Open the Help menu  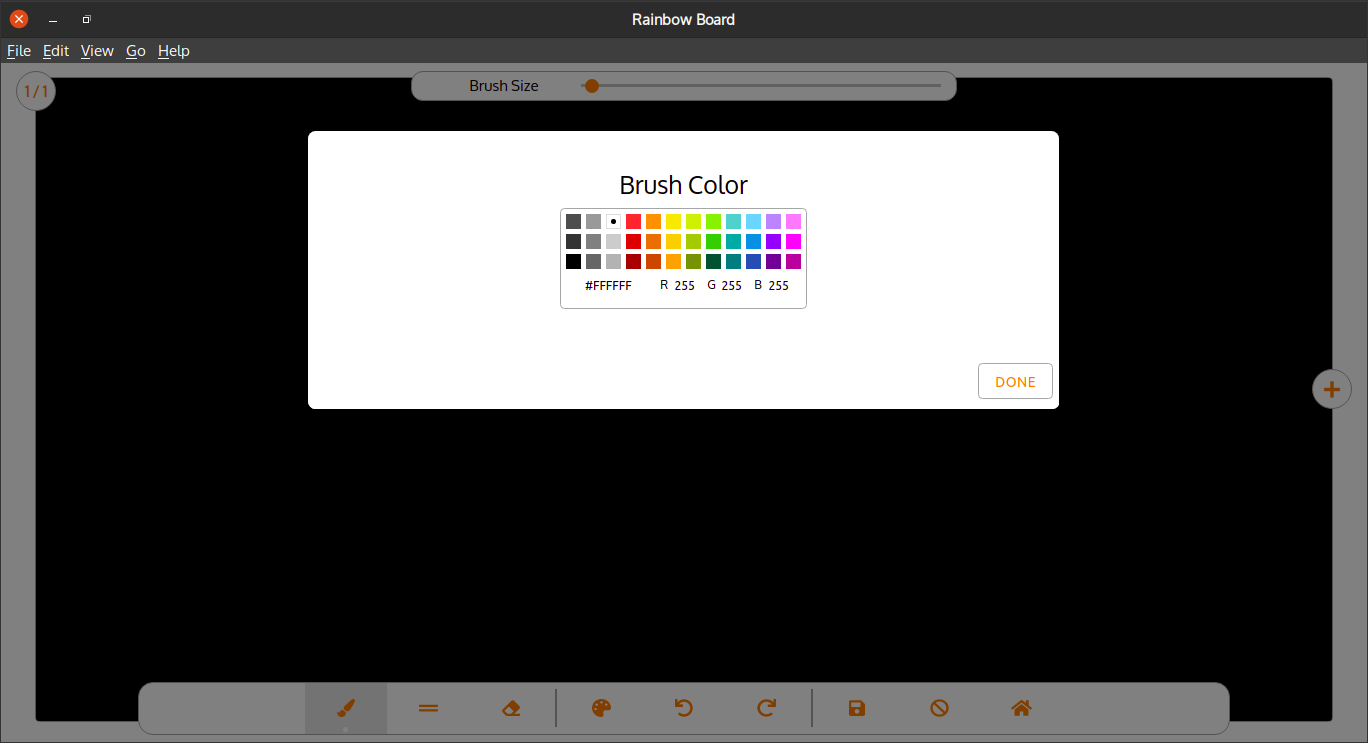tap(174, 51)
